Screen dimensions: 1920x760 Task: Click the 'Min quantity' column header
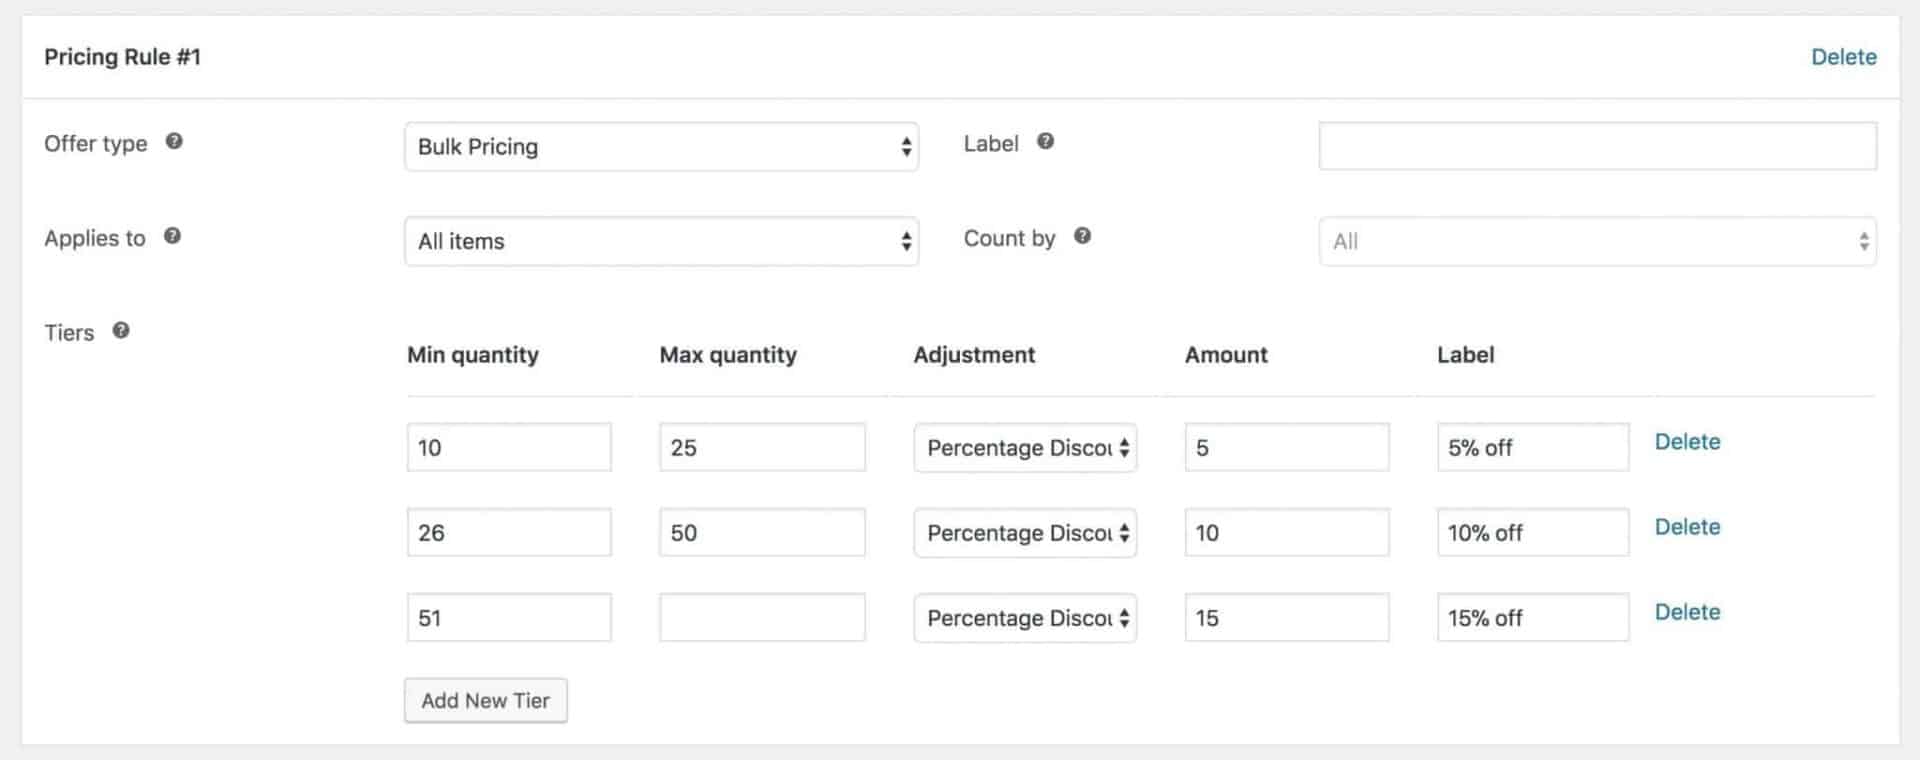pos(473,355)
